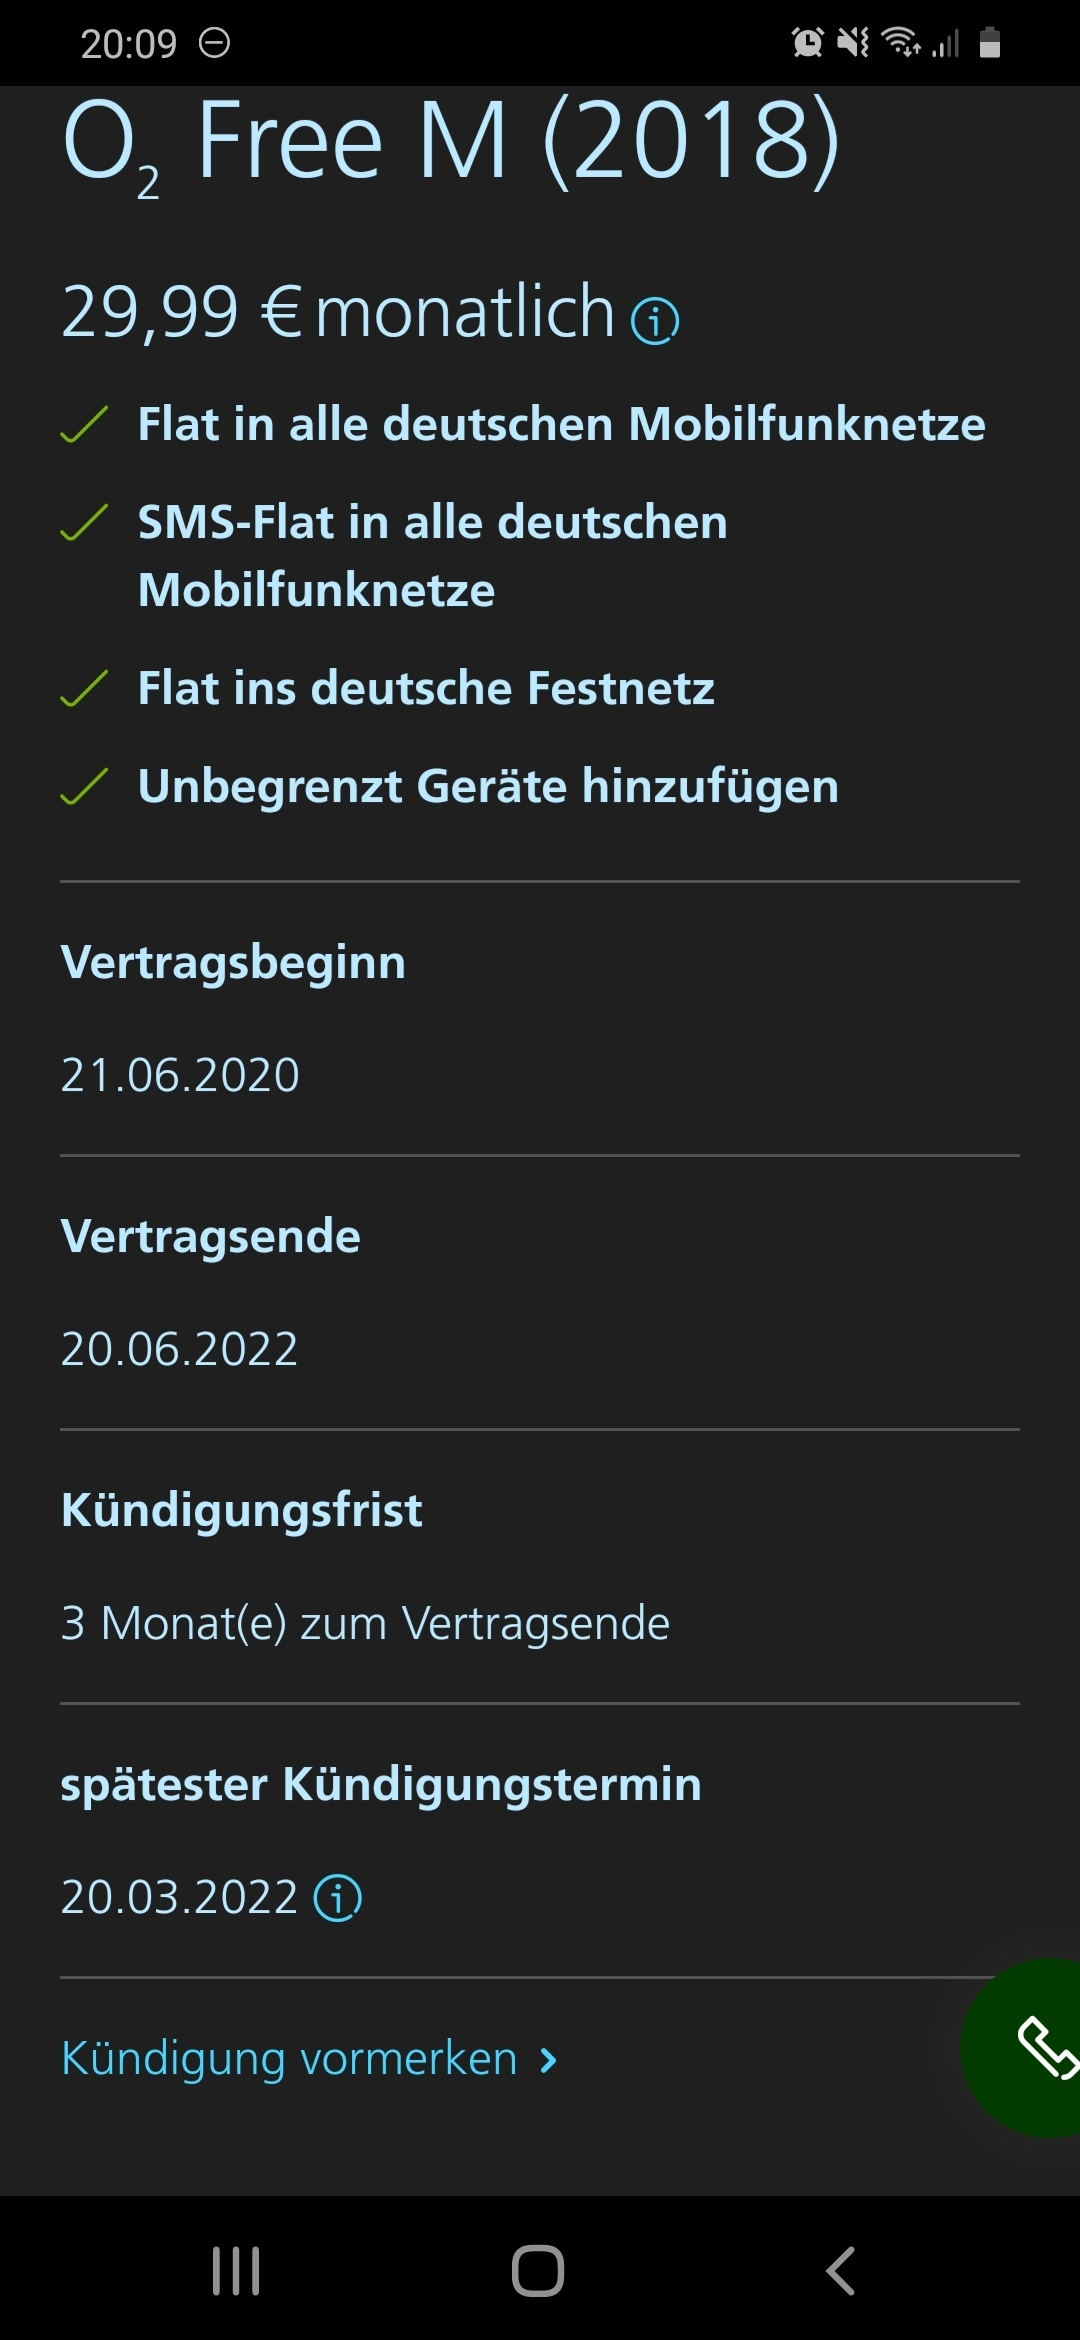This screenshot has height=2340, width=1080.
Task: Tap the Vertragsbeginn date 21.06.2020
Action: (180, 1075)
